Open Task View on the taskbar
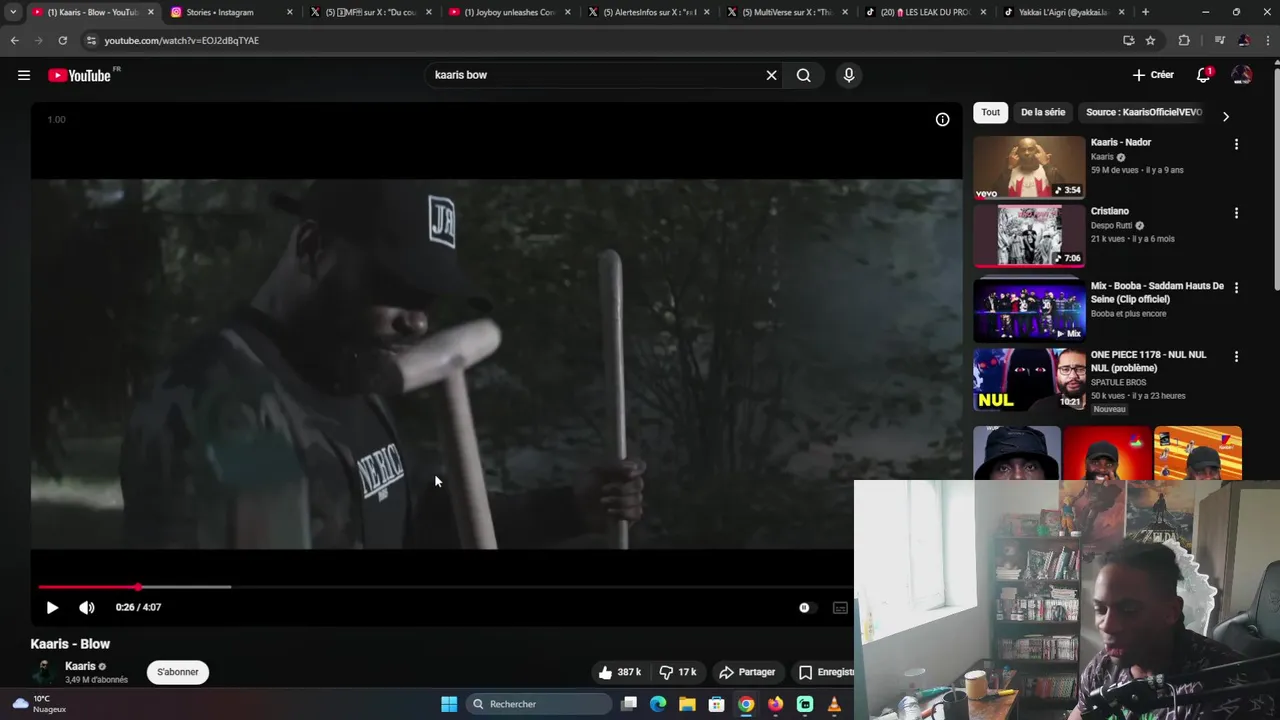The width and height of the screenshot is (1280, 720). click(x=629, y=704)
